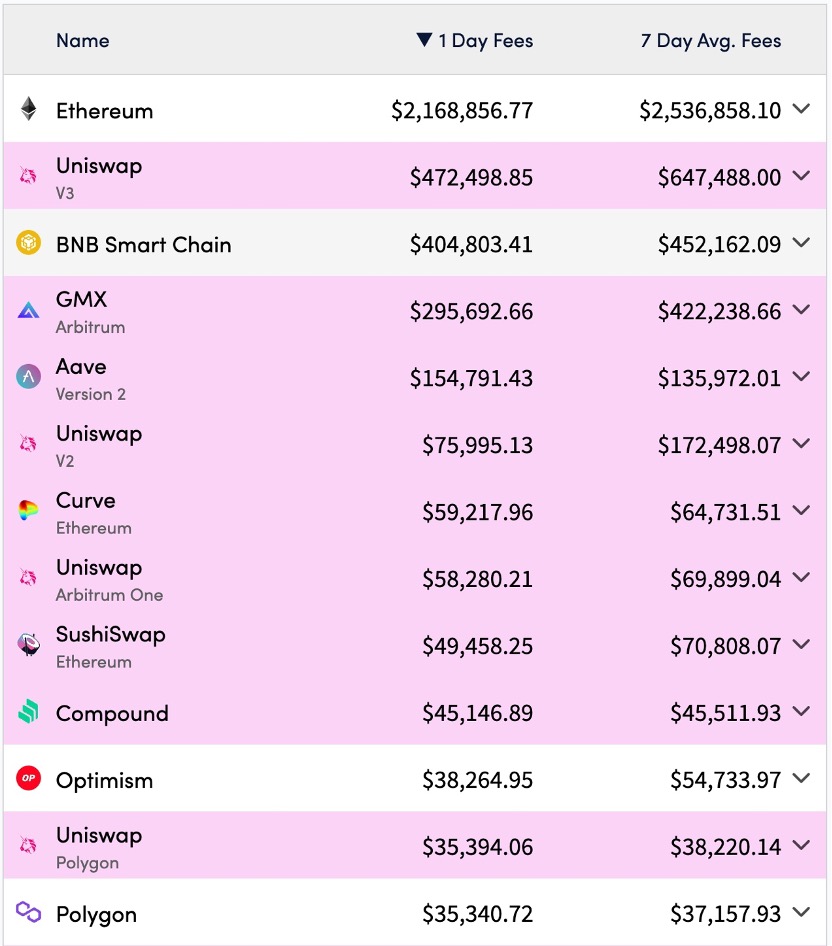The width and height of the screenshot is (832, 946).
Task: Expand details for GMX on Arbitrum
Action: [x=803, y=311]
